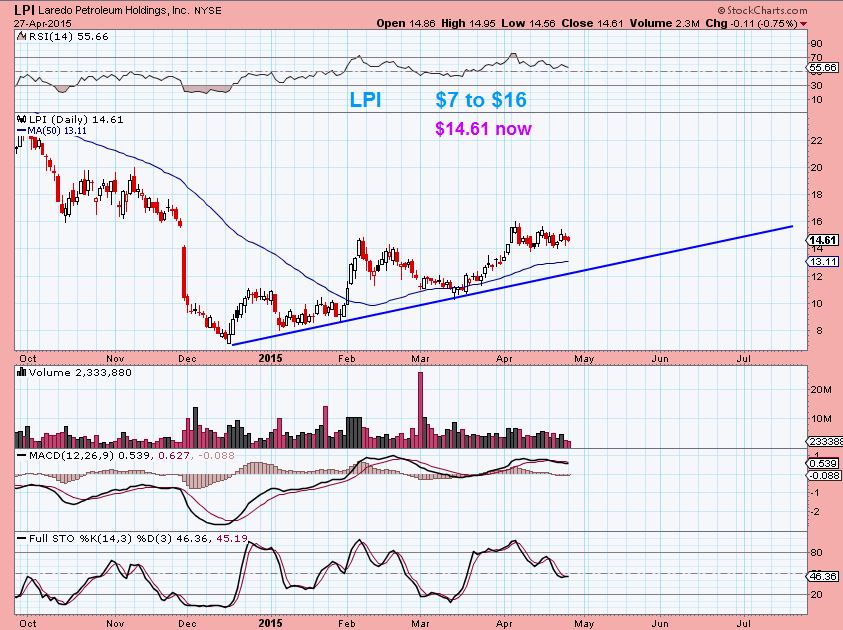Image resolution: width=843 pixels, height=630 pixels.
Task: Click the RSI(14) legend icon
Action: [21, 37]
